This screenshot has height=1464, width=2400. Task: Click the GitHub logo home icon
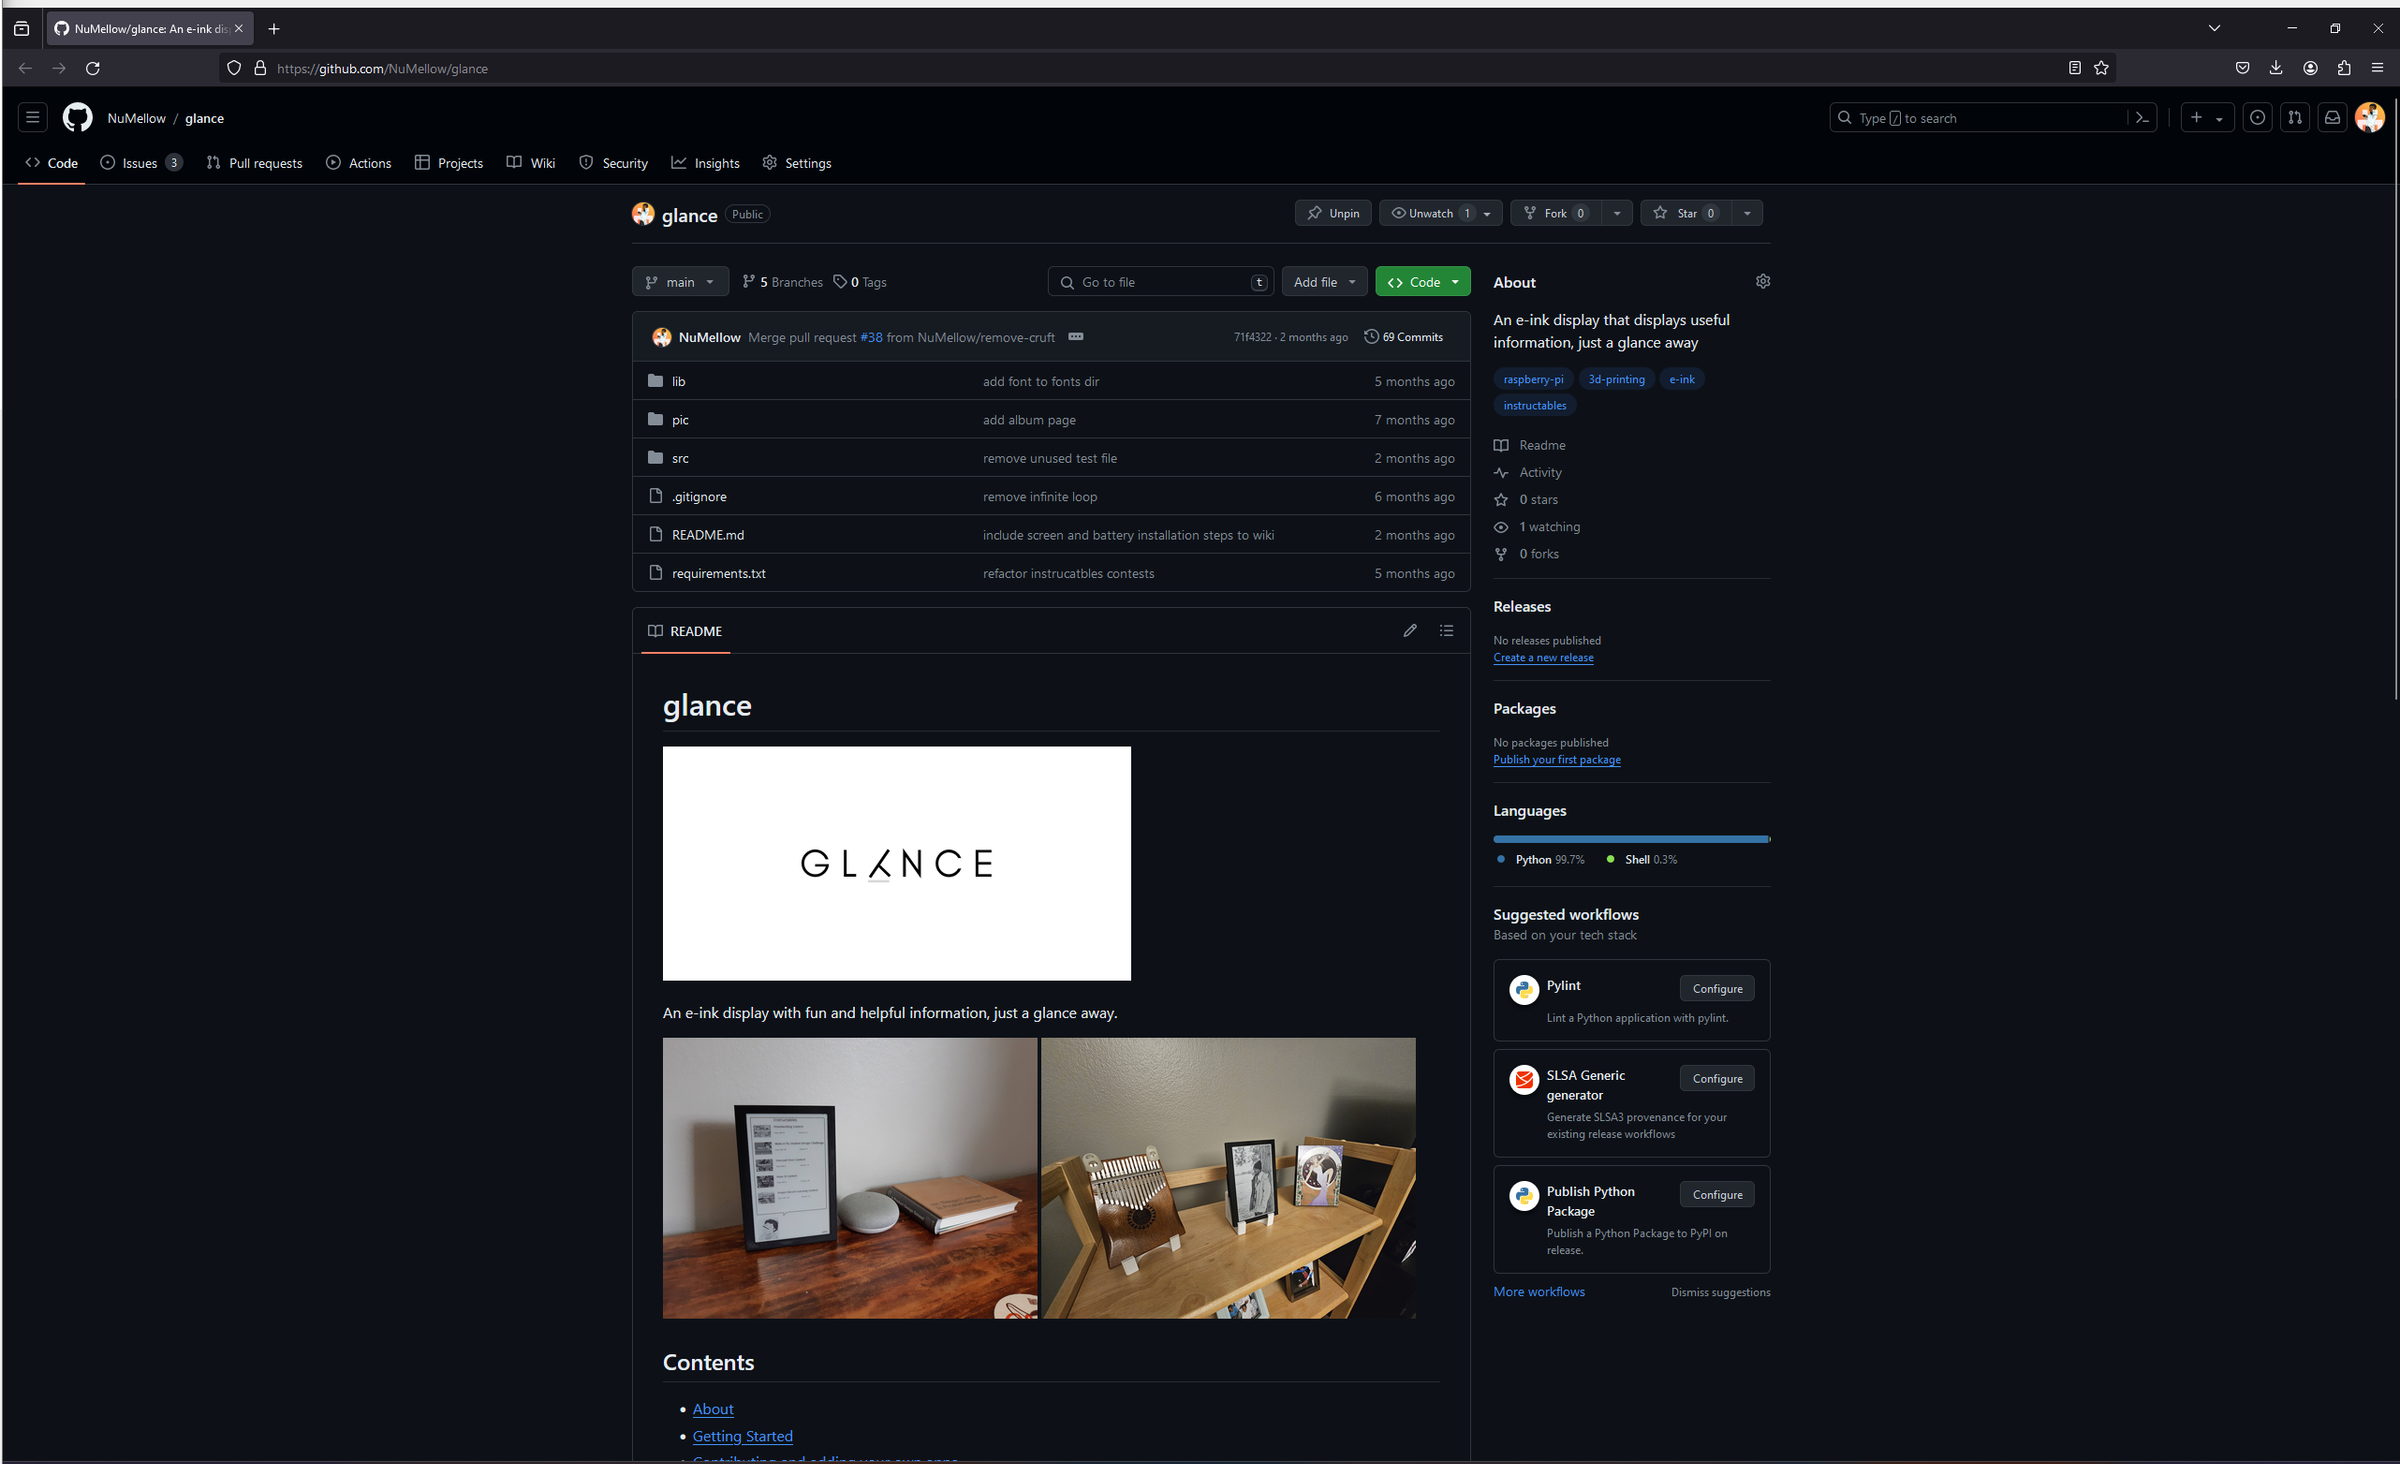77,118
